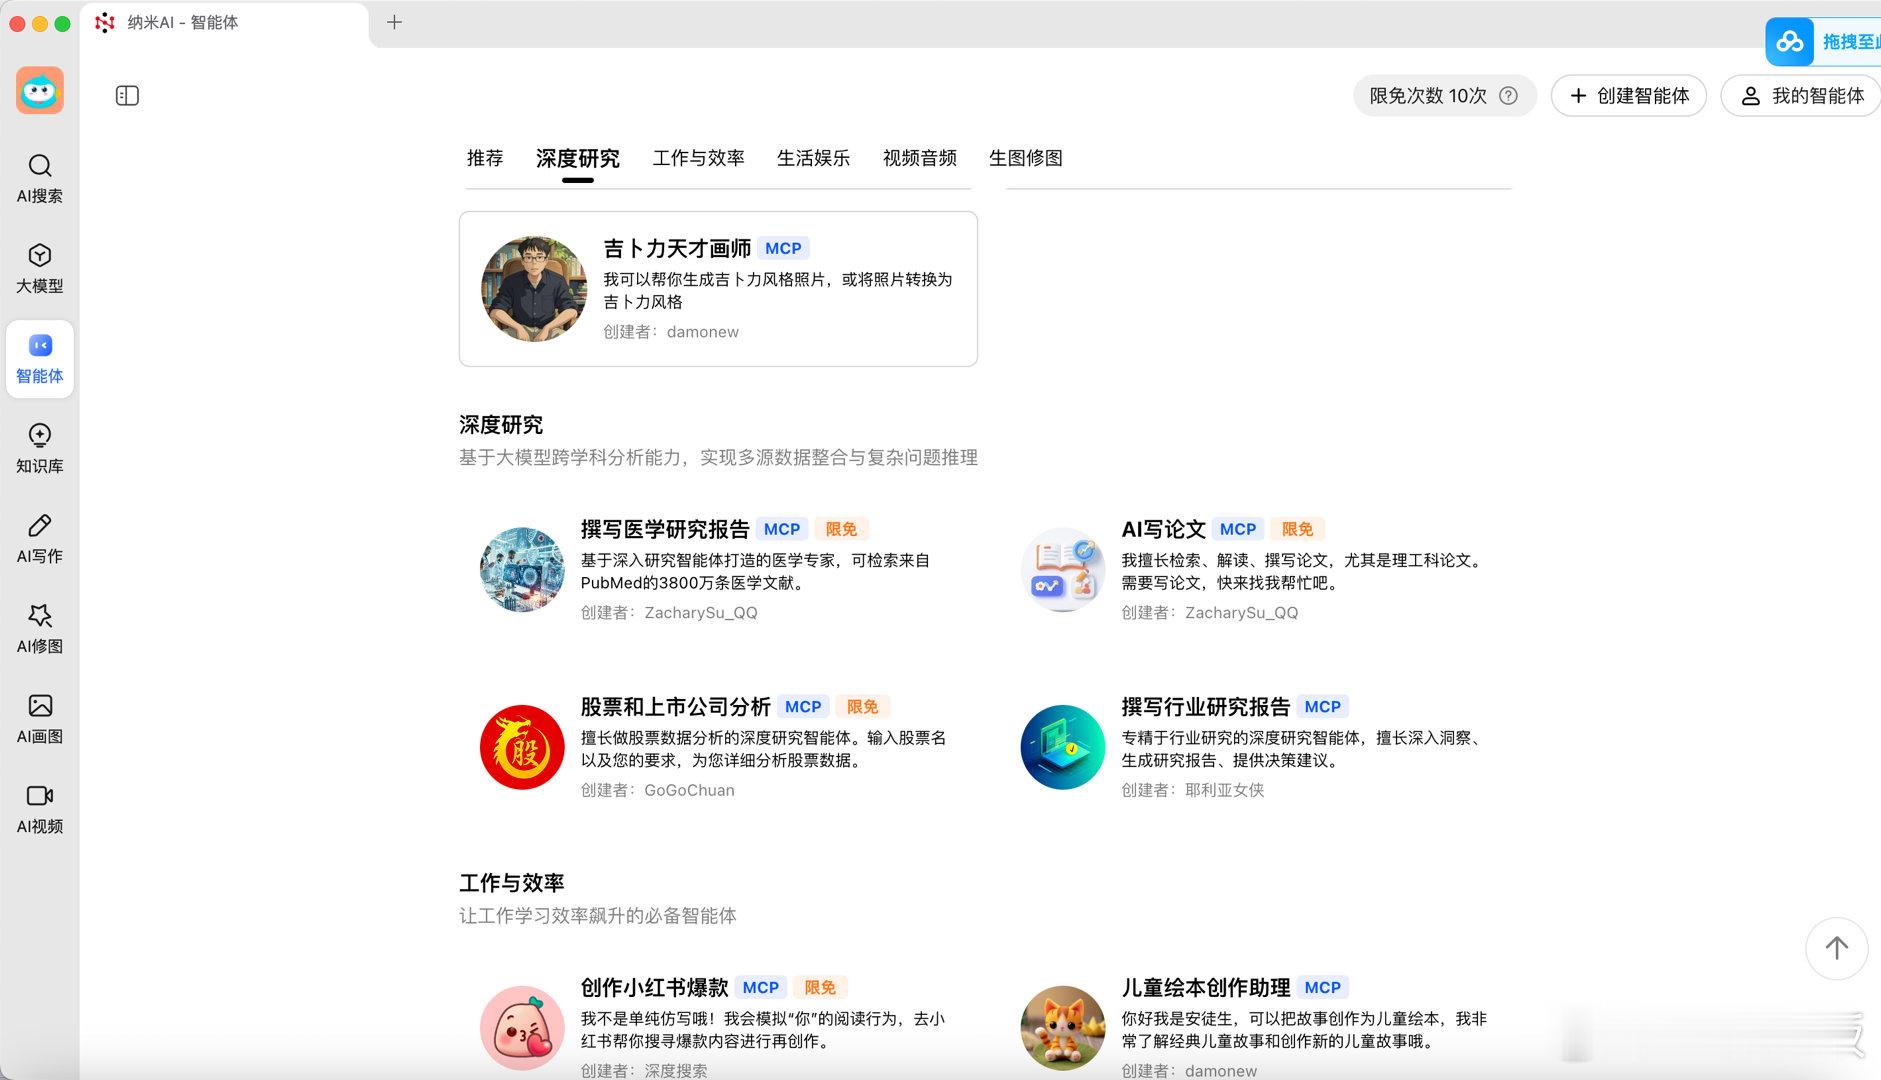1881x1080 pixels.
Task: Click the help question mark icon
Action: pyautogui.click(x=1509, y=95)
